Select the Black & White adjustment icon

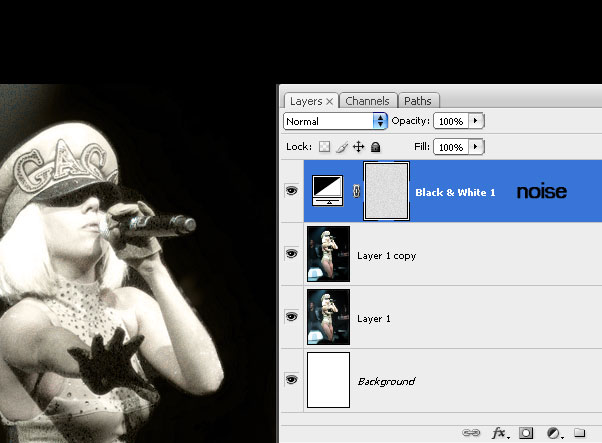(327, 190)
